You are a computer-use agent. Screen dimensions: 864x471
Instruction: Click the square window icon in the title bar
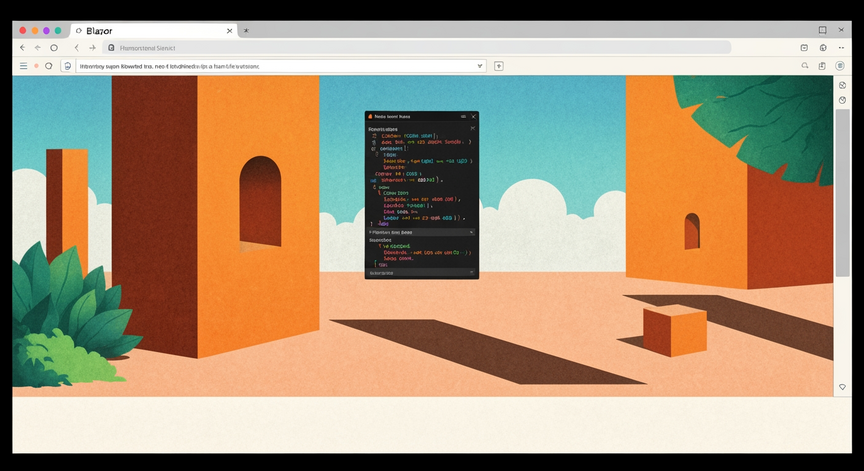[822, 30]
